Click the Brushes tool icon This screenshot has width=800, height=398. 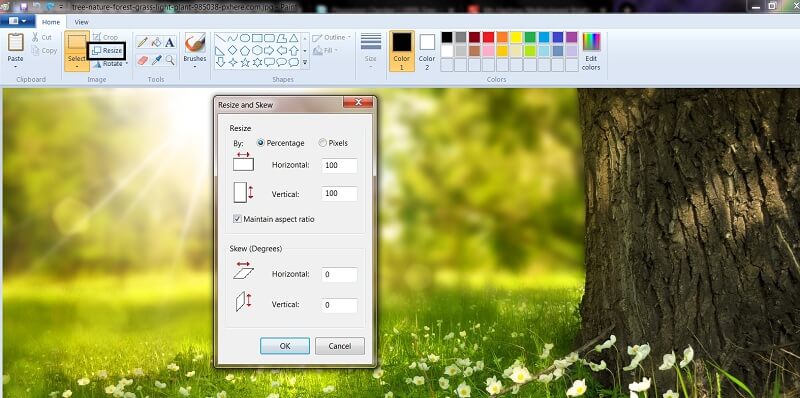(195, 43)
